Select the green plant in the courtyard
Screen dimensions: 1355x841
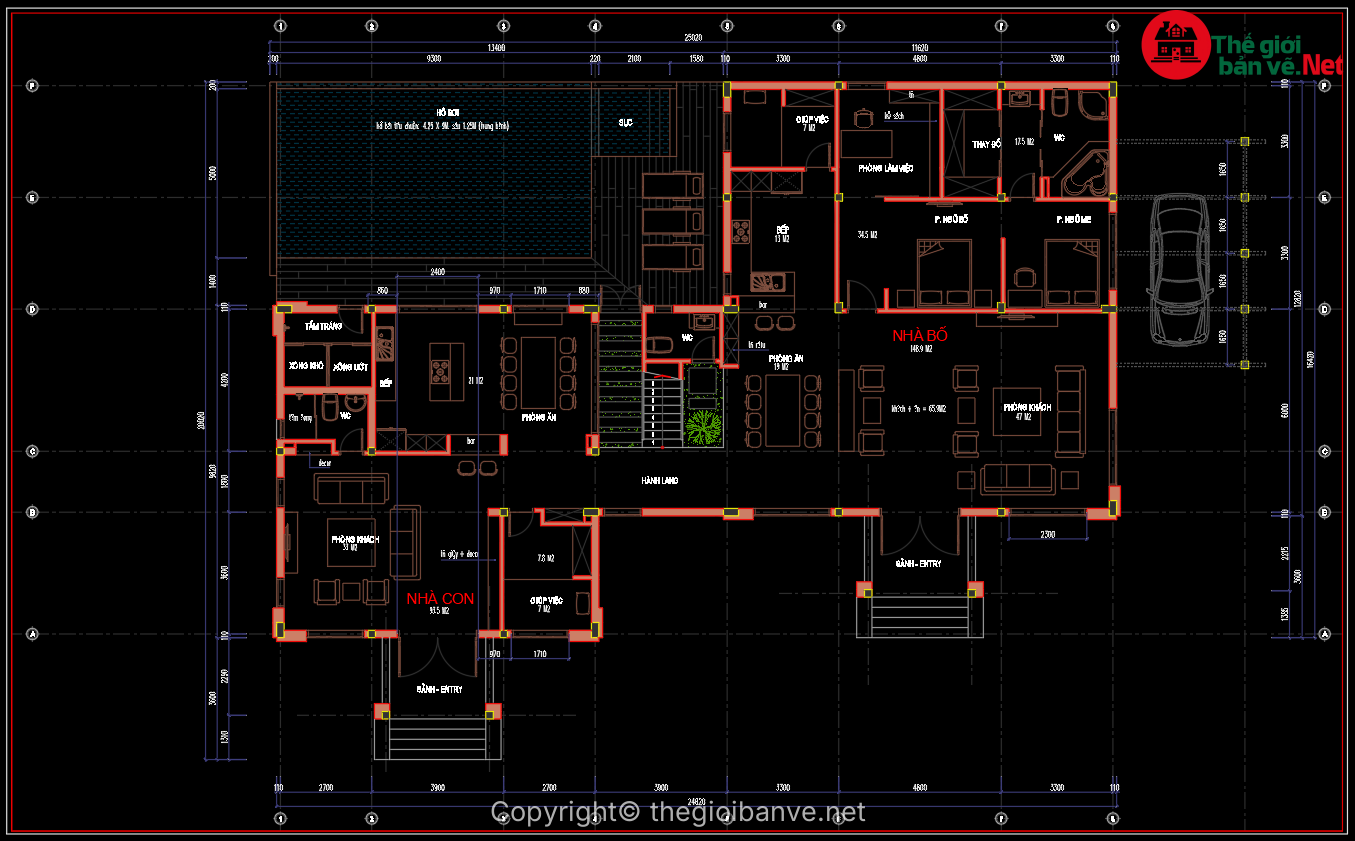(x=705, y=427)
